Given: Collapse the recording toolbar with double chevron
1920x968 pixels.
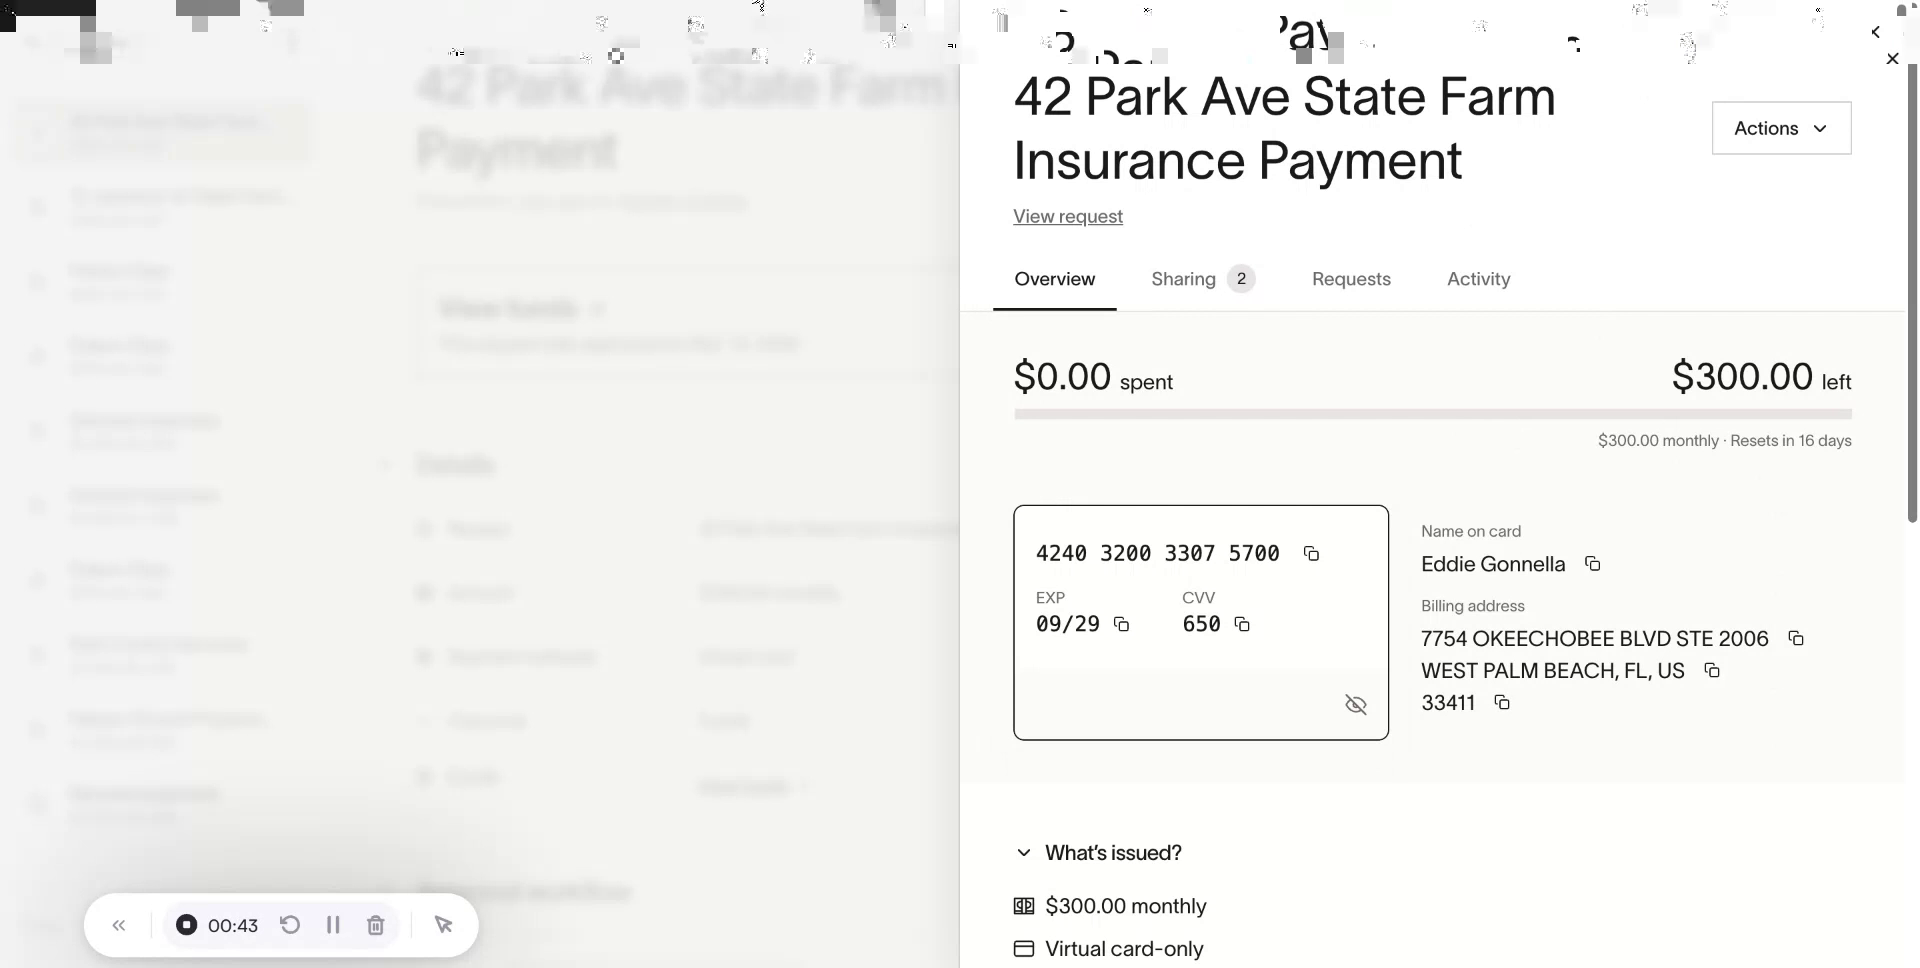Looking at the screenshot, I should point(119,925).
